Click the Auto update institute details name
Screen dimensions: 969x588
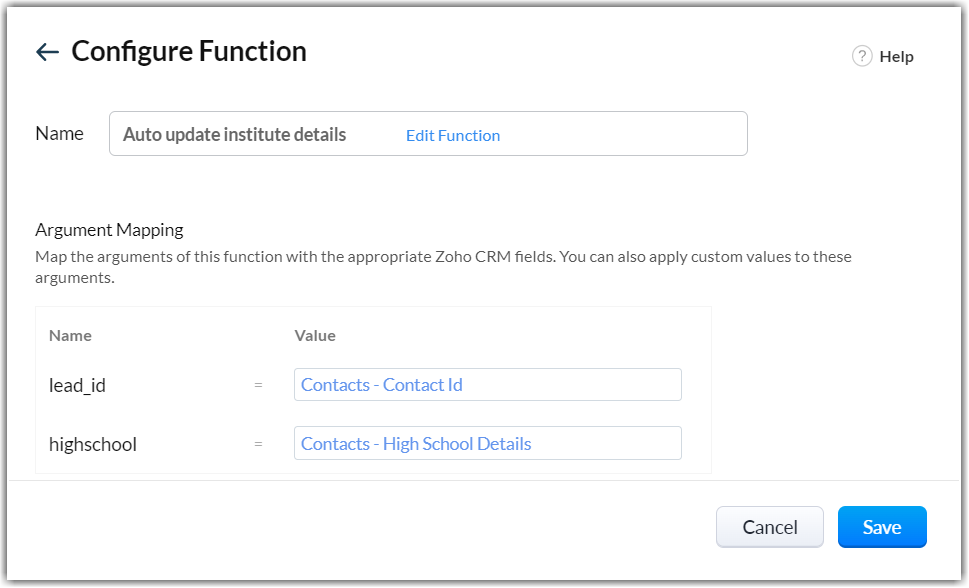tap(234, 134)
